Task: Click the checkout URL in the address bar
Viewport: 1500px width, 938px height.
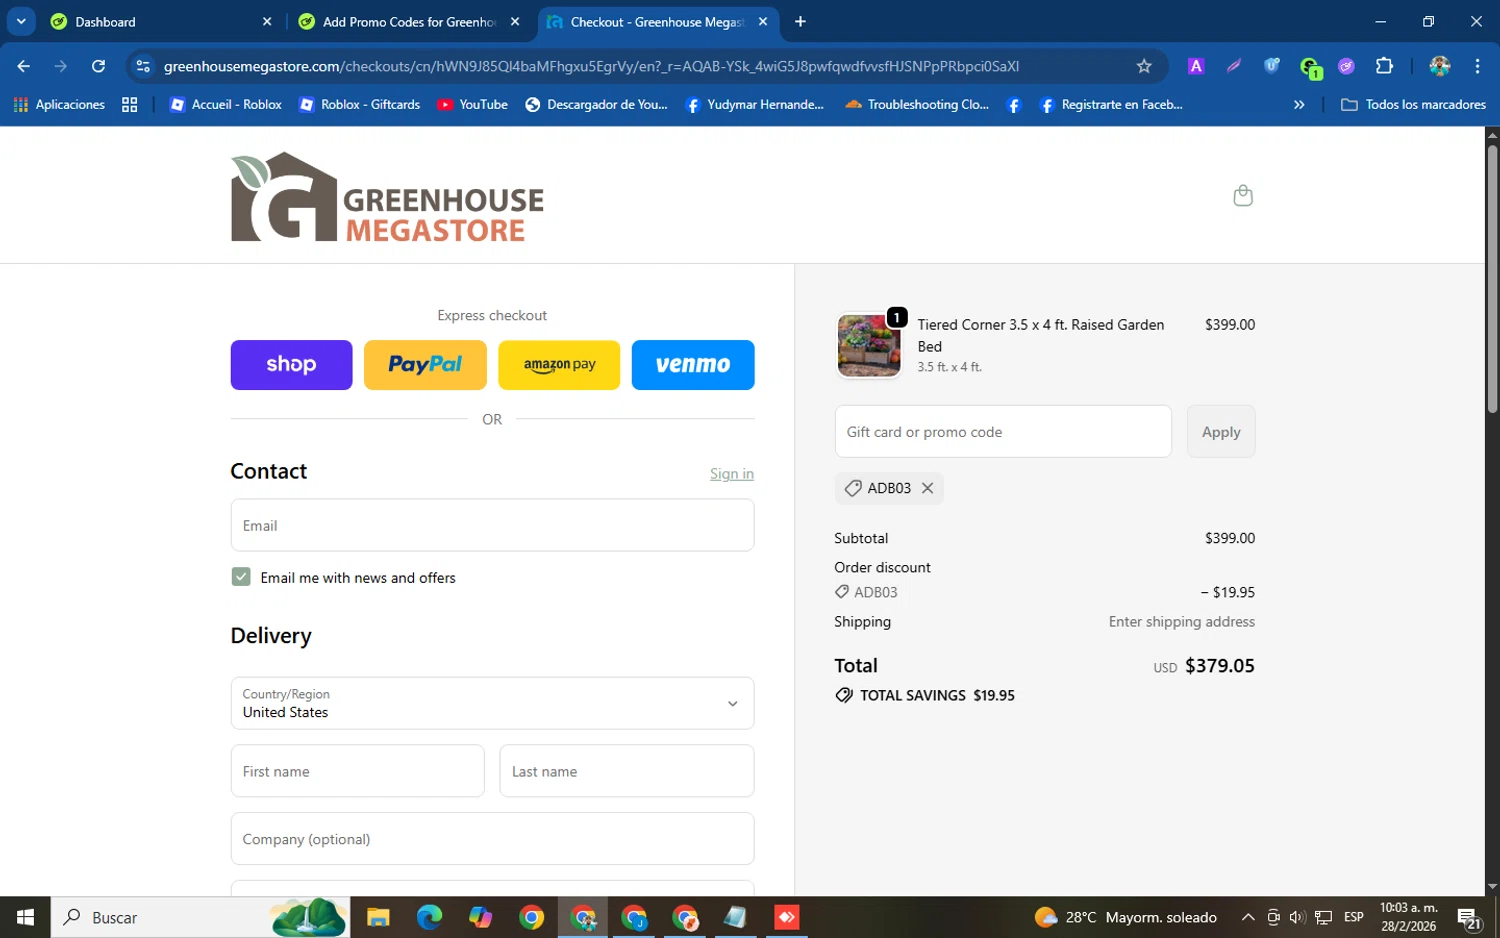Action: coord(591,66)
